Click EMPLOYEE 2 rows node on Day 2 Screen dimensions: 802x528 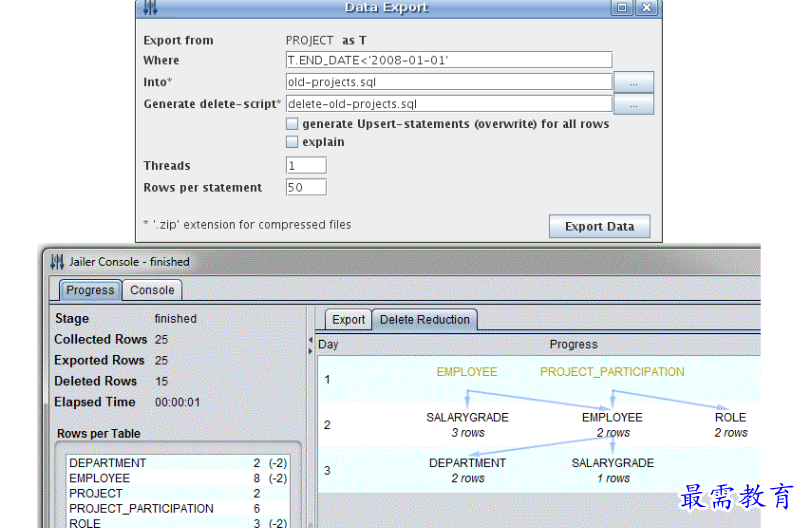point(612,425)
